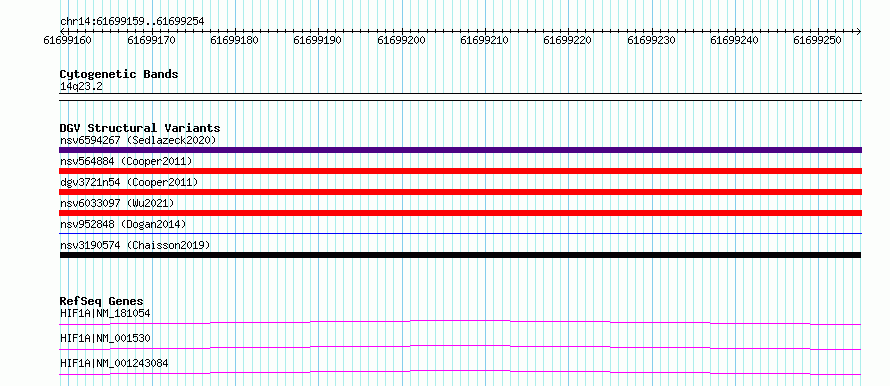Click ruler coordinate 61699190
This screenshot has height=386, width=890.
(x=318, y=40)
